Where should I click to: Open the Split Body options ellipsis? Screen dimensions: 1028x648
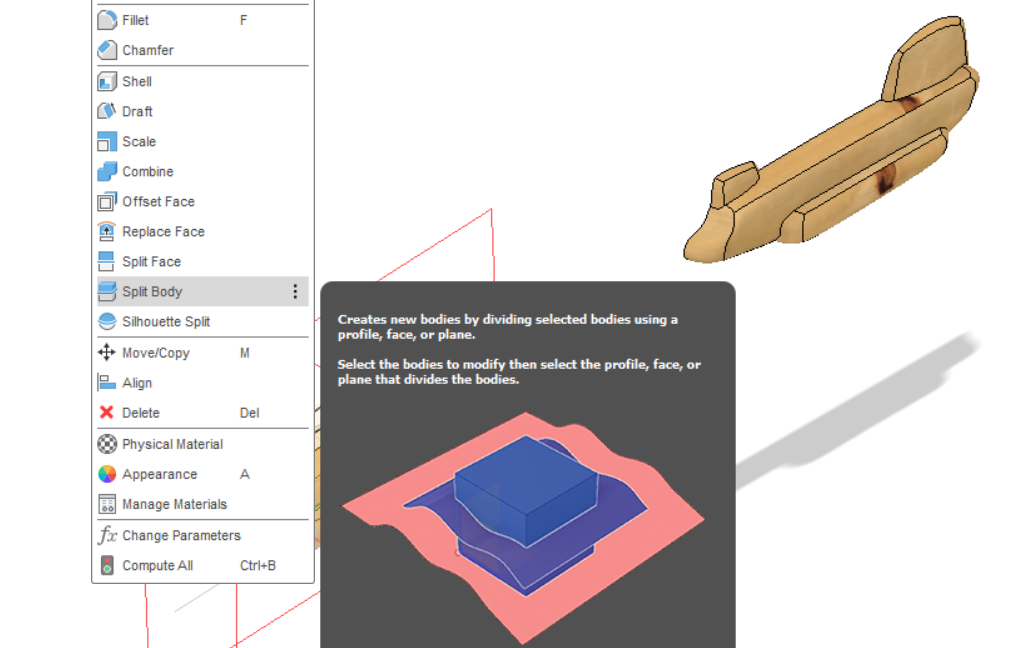[x=295, y=291]
